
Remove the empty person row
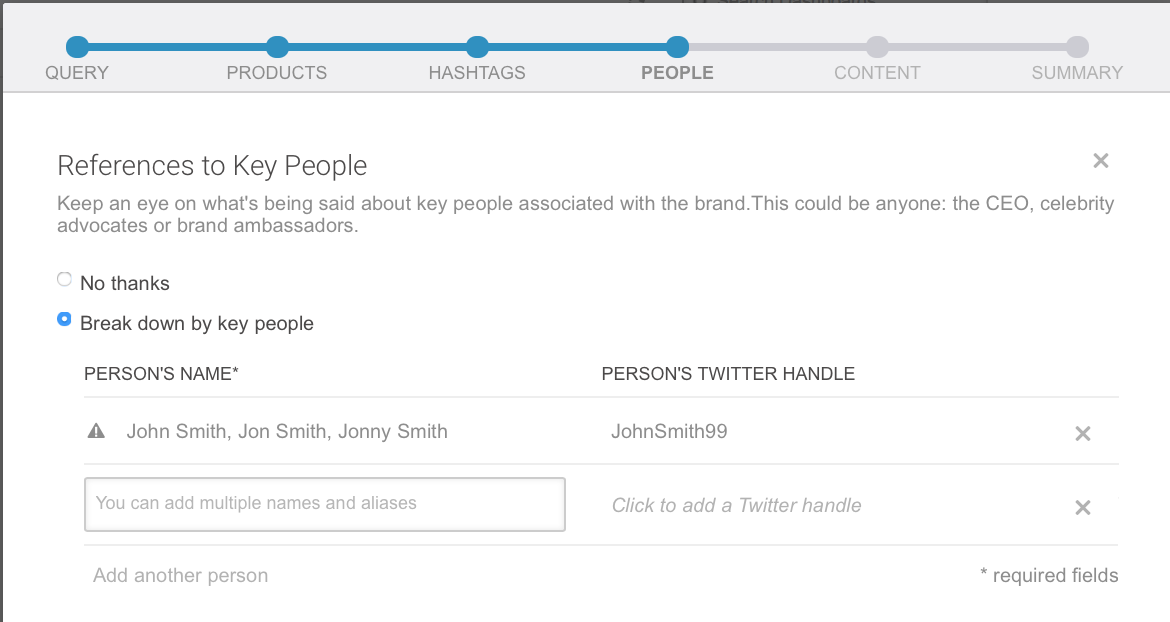tap(1083, 507)
